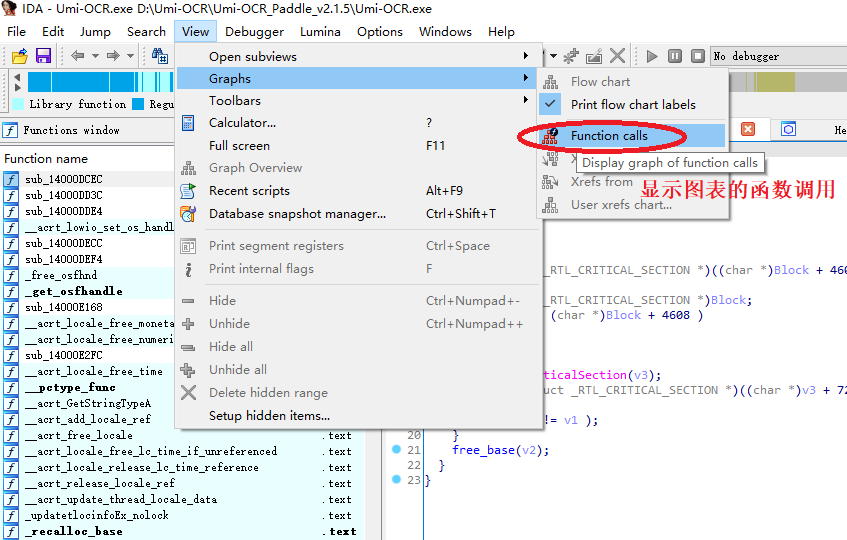Click the Functions window tab icon
Image resolution: width=847 pixels, height=540 pixels.
tap(10, 130)
